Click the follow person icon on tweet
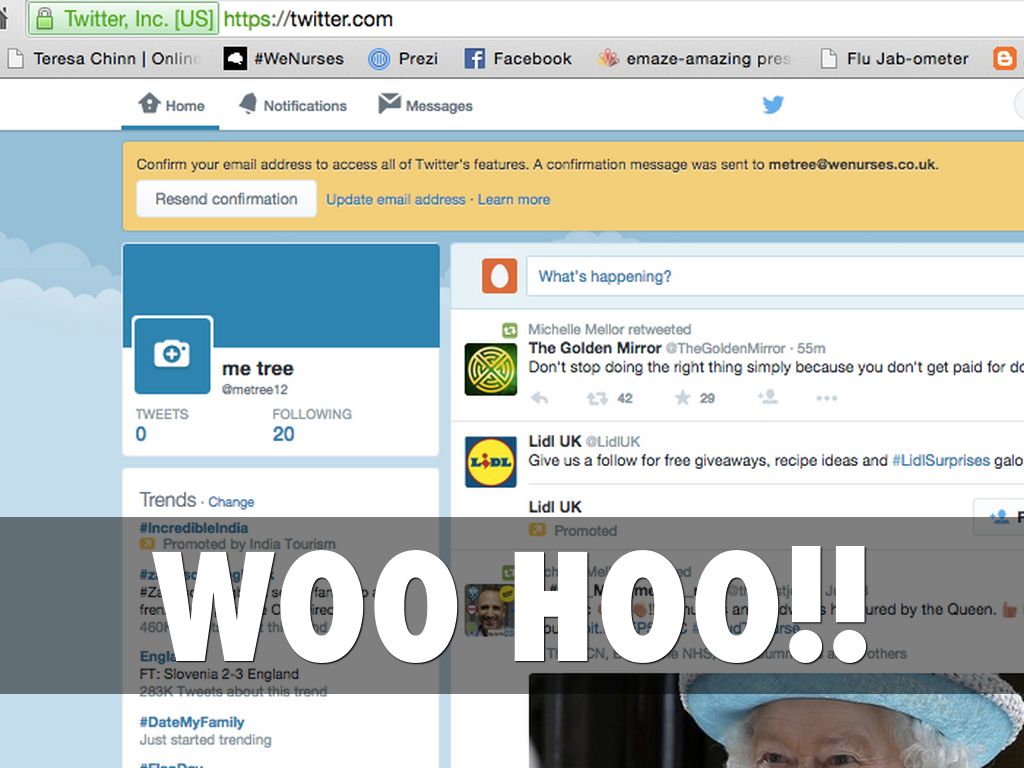The height and width of the screenshot is (768, 1024). (x=768, y=398)
